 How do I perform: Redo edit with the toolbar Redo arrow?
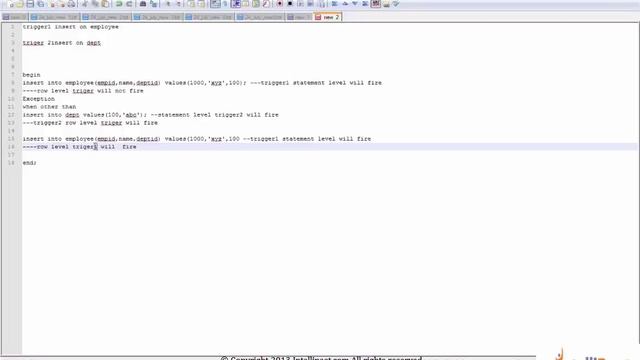coord(129,4)
